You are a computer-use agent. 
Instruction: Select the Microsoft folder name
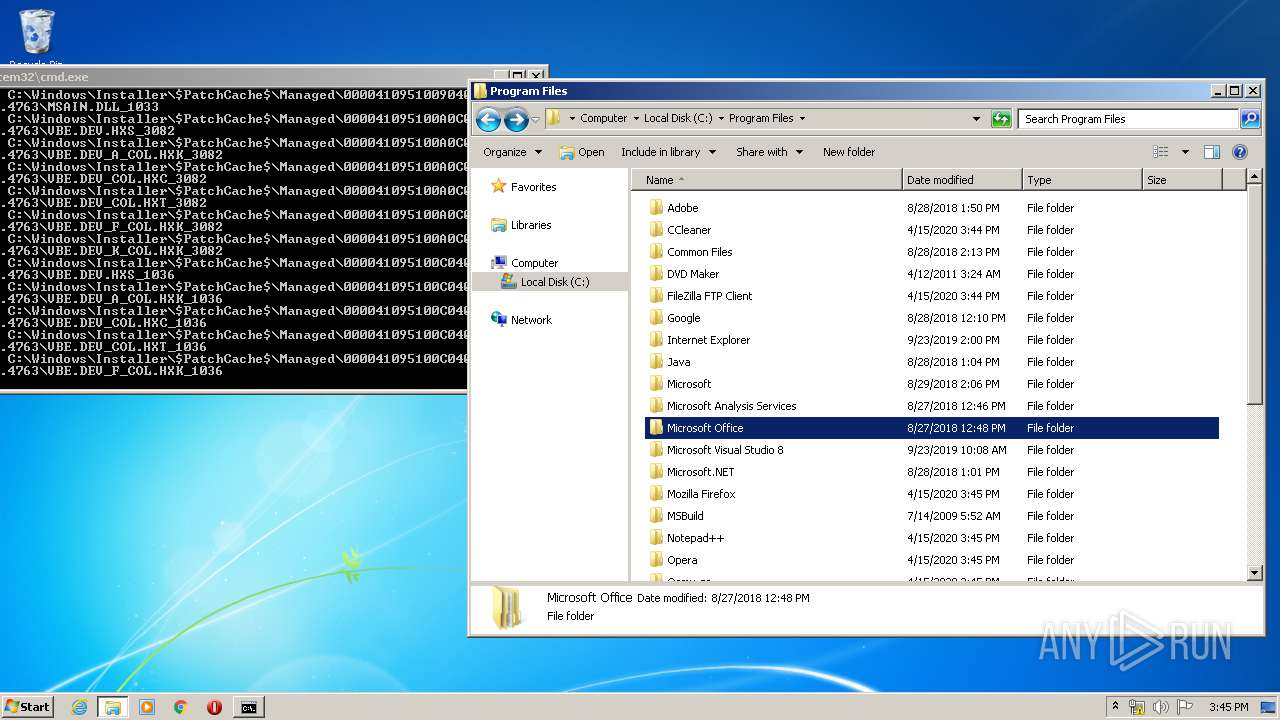click(689, 384)
